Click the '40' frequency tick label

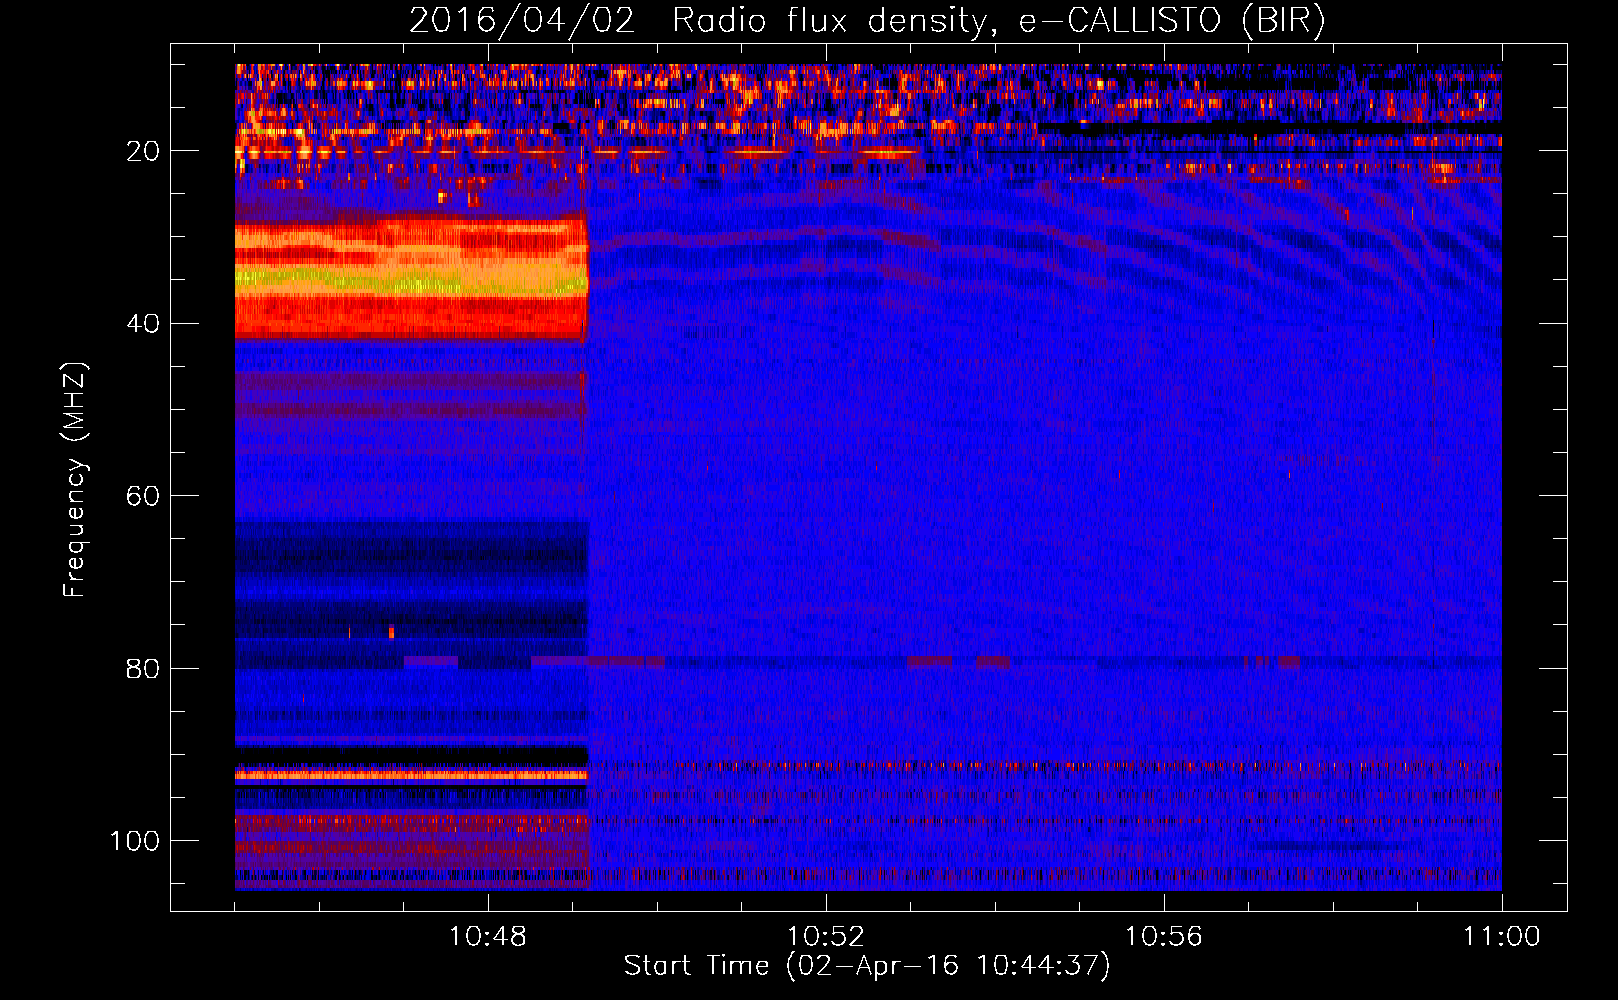(x=143, y=324)
